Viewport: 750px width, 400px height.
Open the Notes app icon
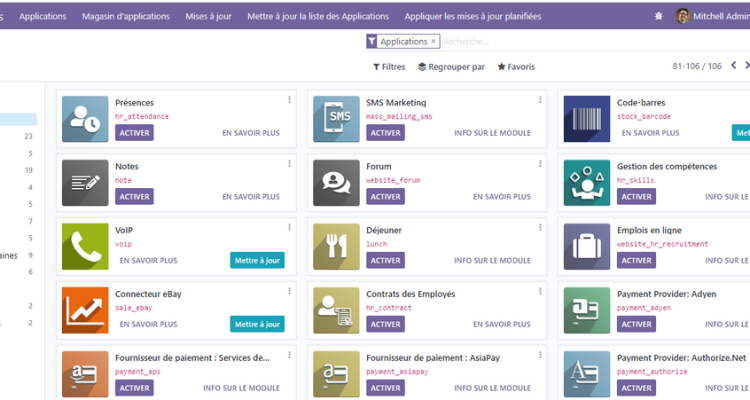85,183
